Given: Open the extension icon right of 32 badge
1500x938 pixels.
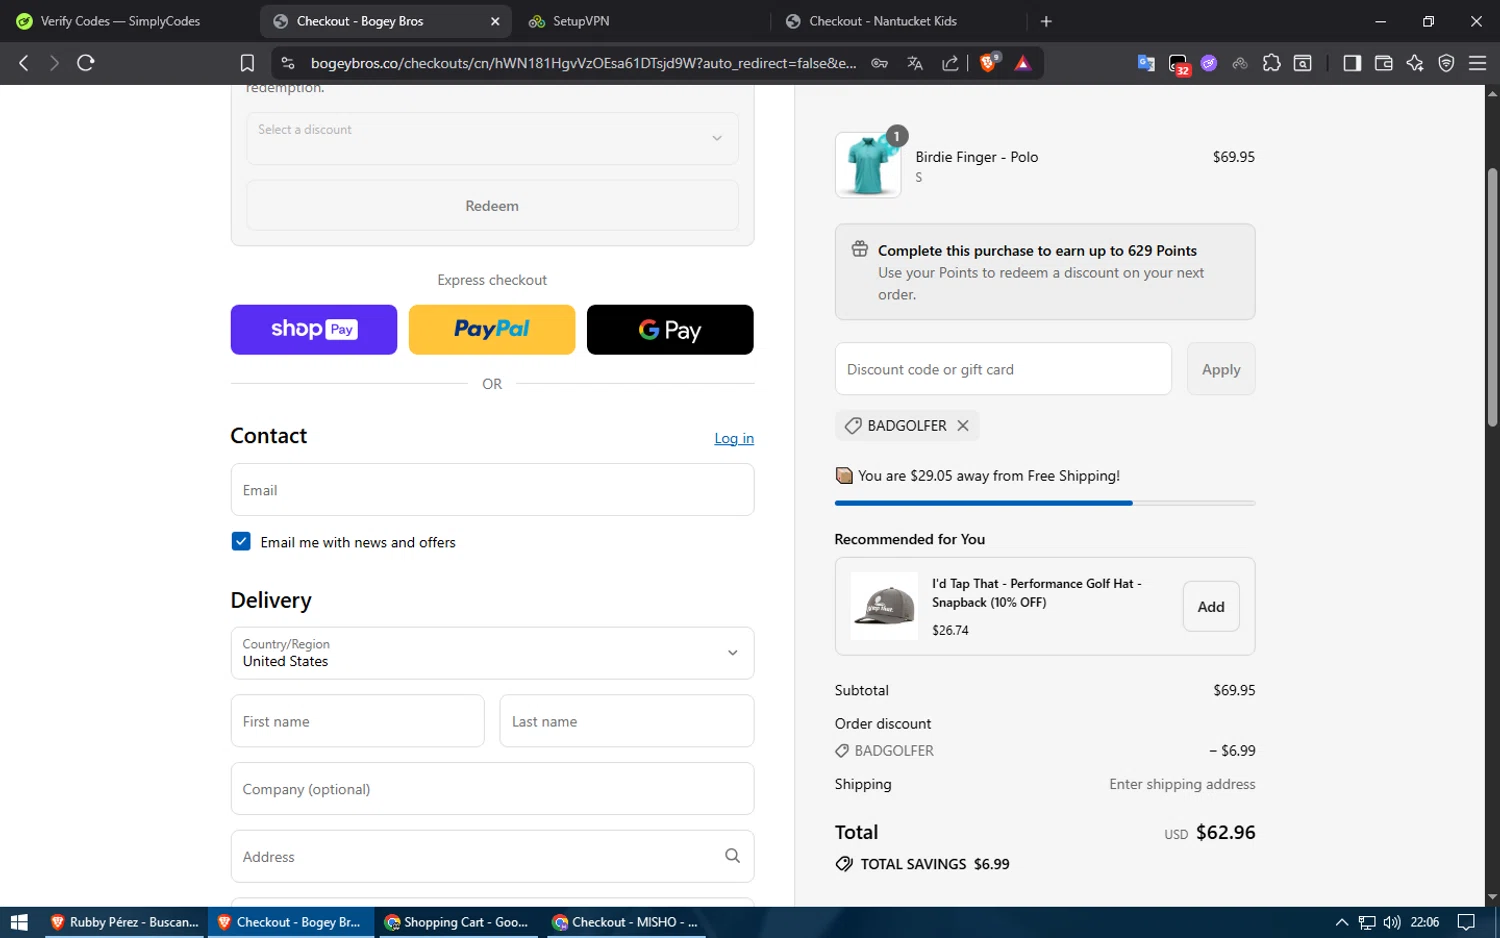Looking at the screenshot, I should pos(1209,63).
